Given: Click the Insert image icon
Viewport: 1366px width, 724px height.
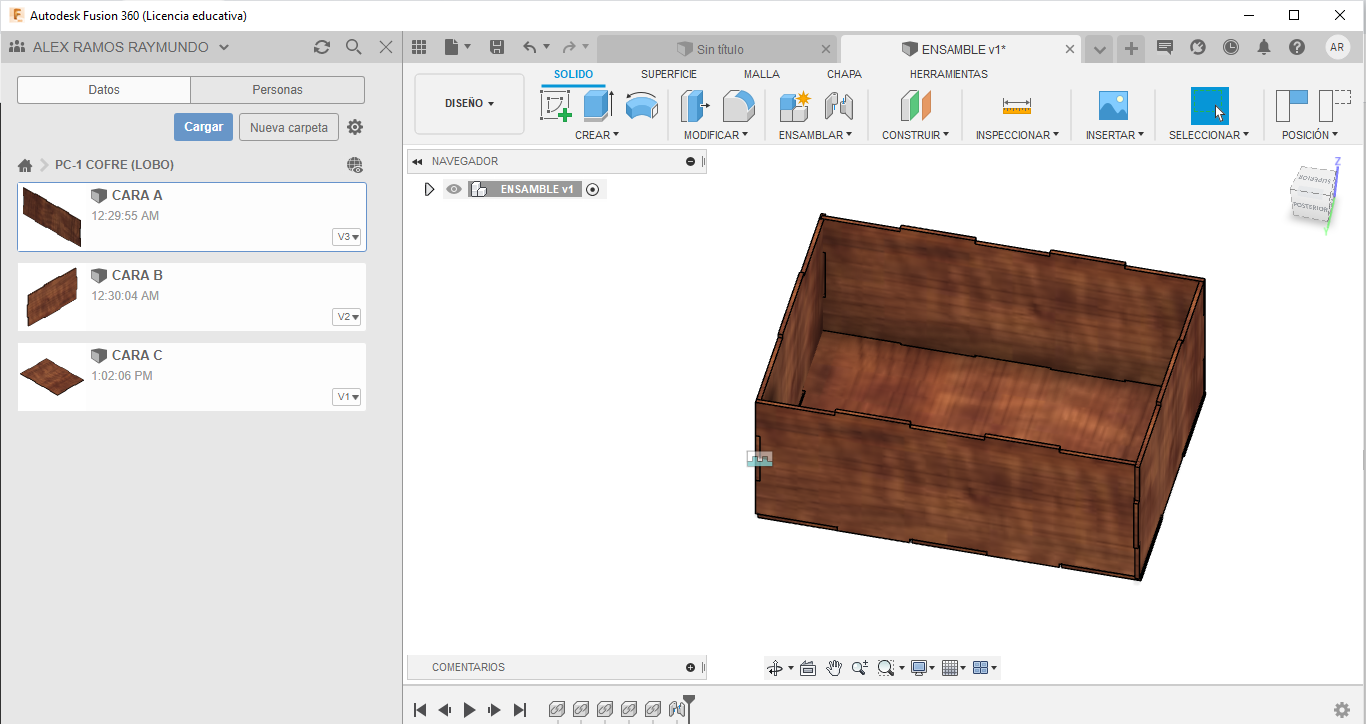Looking at the screenshot, I should click(x=1113, y=106).
